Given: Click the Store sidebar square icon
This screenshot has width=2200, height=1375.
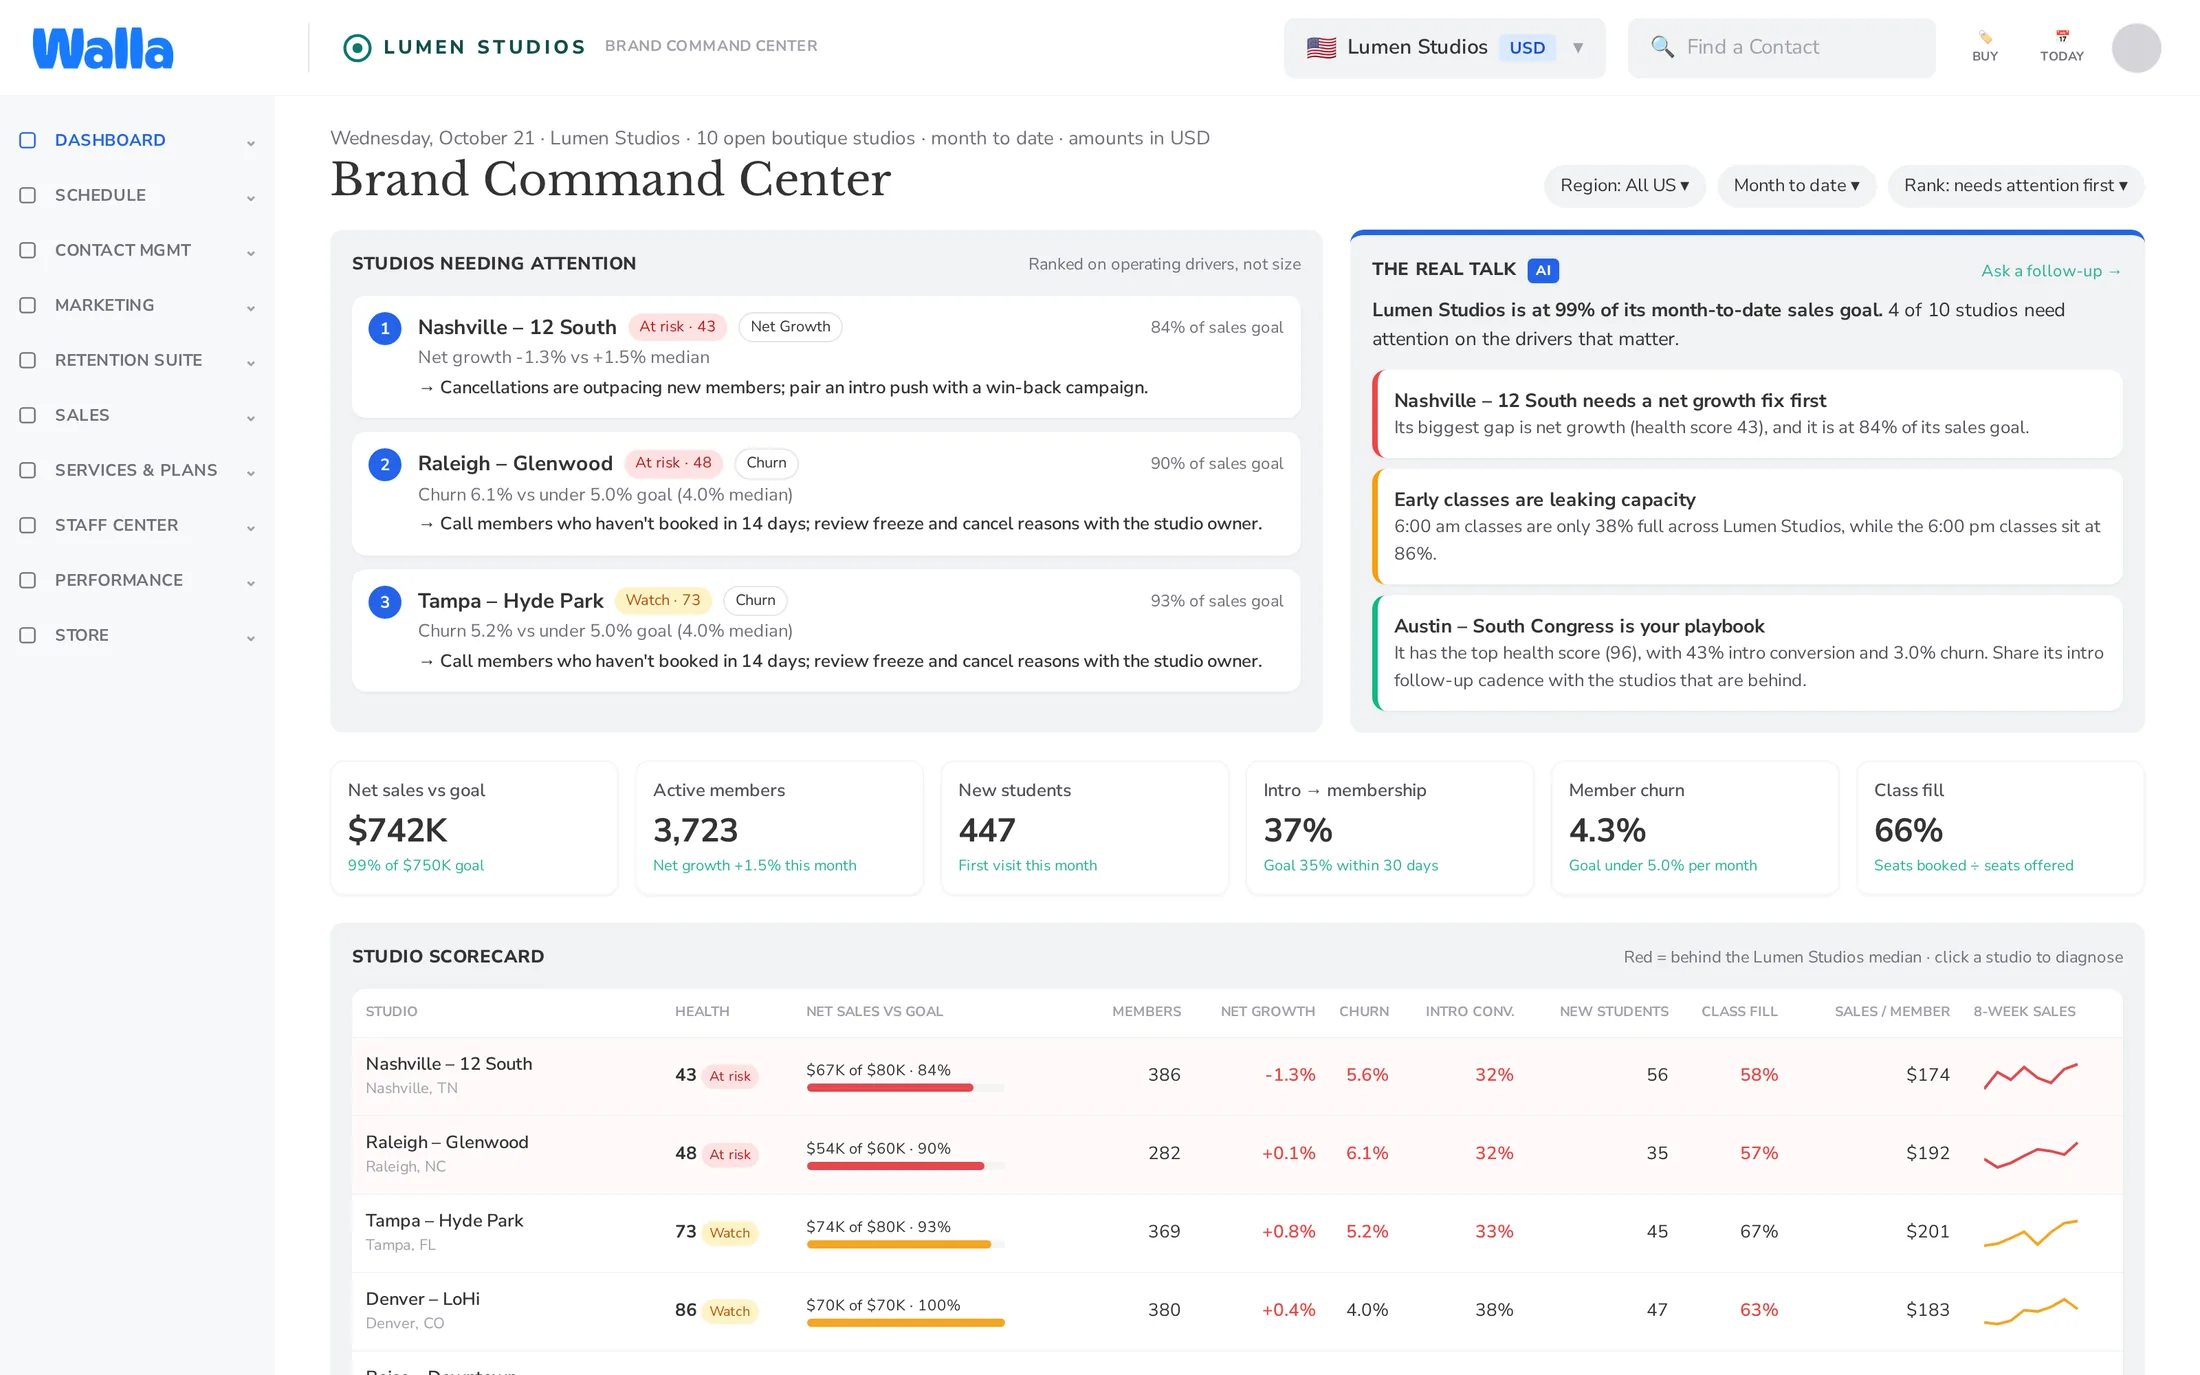Looking at the screenshot, I should tap(28, 635).
